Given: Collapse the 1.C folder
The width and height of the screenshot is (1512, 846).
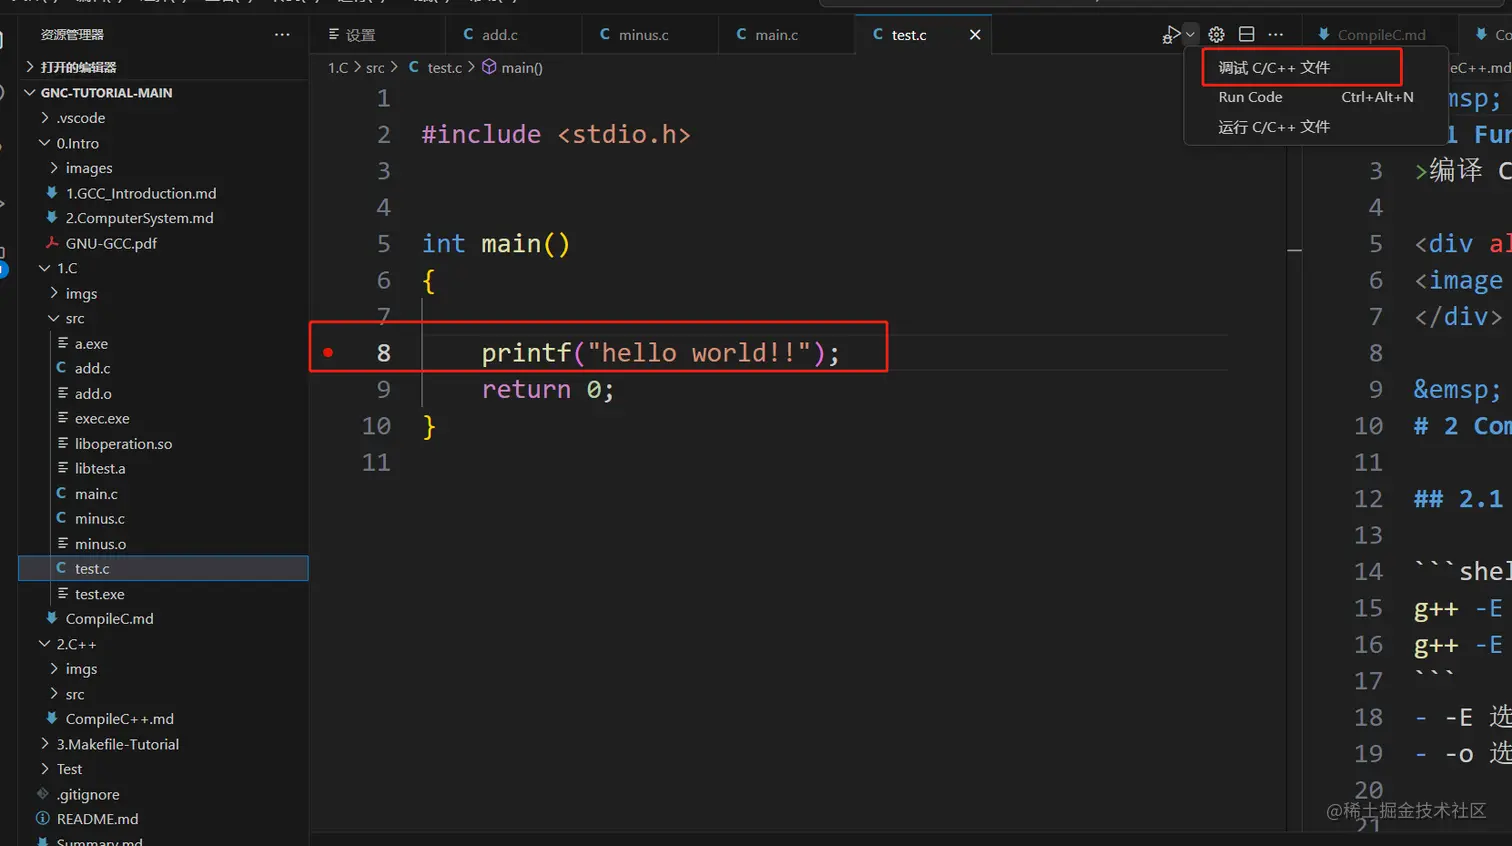Looking at the screenshot, I should pyautogui.click(x=164, y=268).
